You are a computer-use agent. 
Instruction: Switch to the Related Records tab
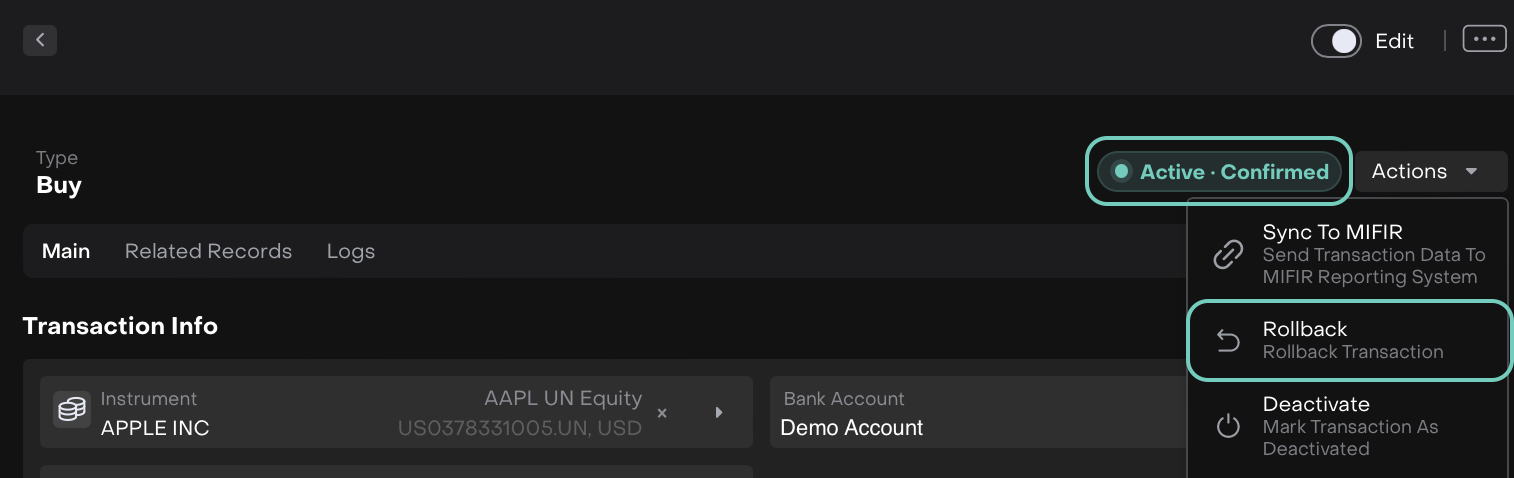208,251
